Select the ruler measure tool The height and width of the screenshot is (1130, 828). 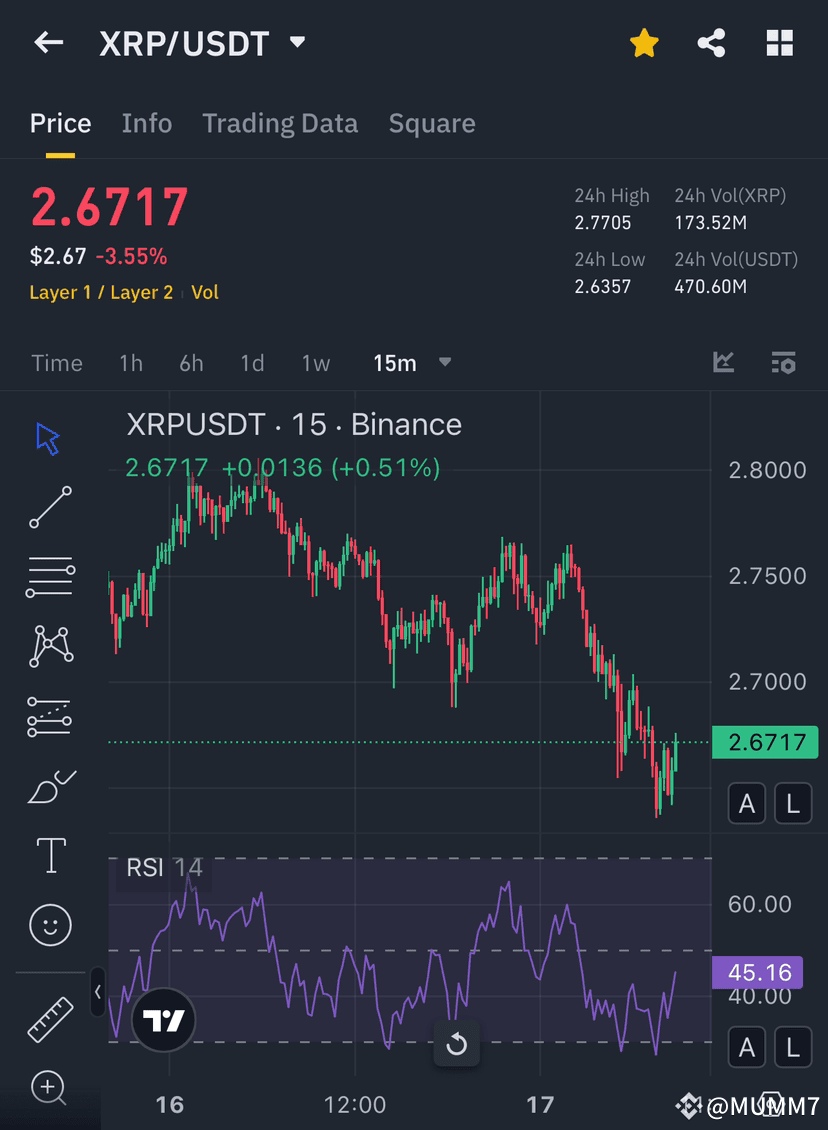(x=50, y=1019)
